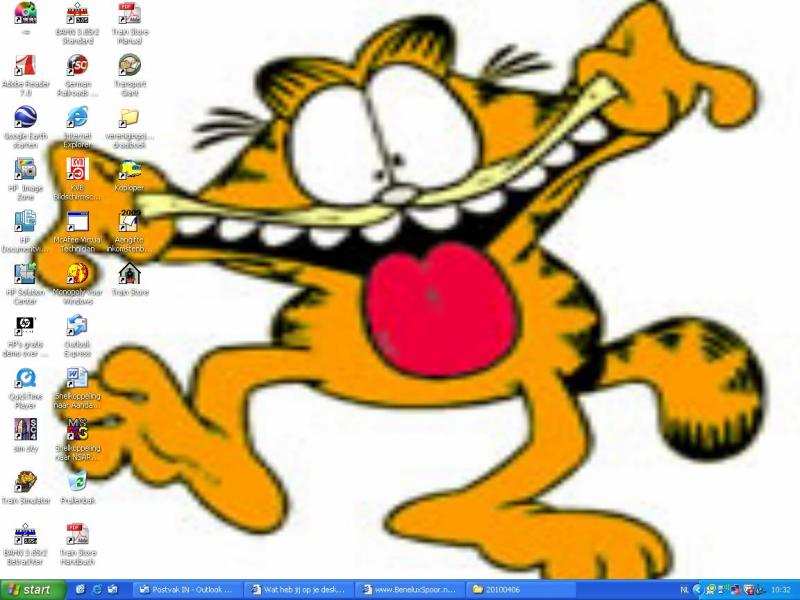Screen dimensions: 800x600
Task: Expand hidden system tray icons with the arrow
Action: coord(697,590)
